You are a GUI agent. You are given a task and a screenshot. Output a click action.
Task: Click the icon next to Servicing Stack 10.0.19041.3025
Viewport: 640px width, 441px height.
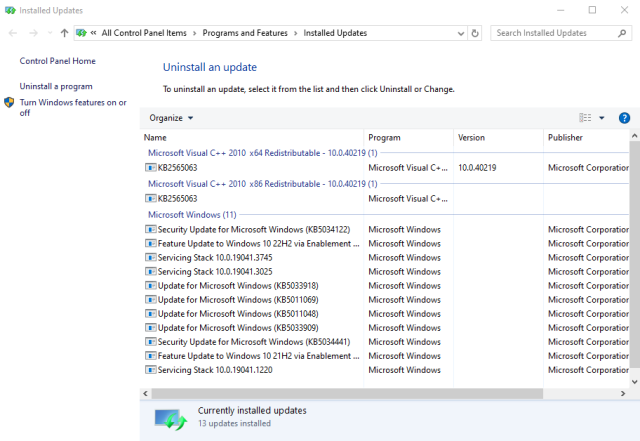click(x=151, y=272)
